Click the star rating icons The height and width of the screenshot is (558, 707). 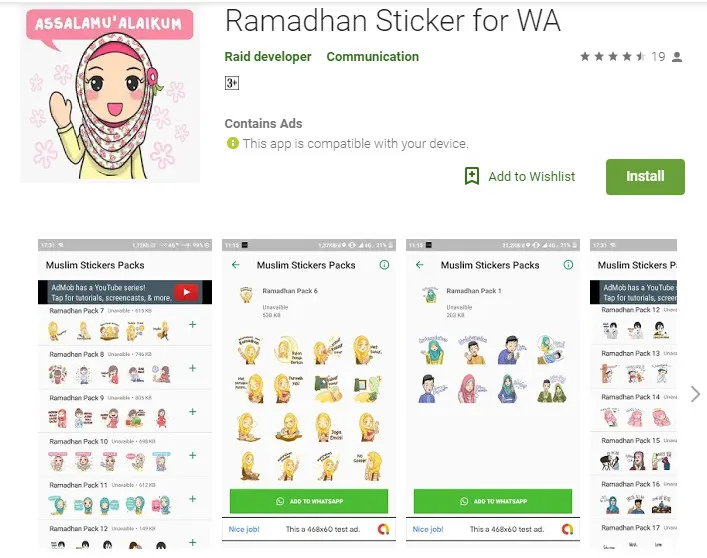[x=613, y=56]
